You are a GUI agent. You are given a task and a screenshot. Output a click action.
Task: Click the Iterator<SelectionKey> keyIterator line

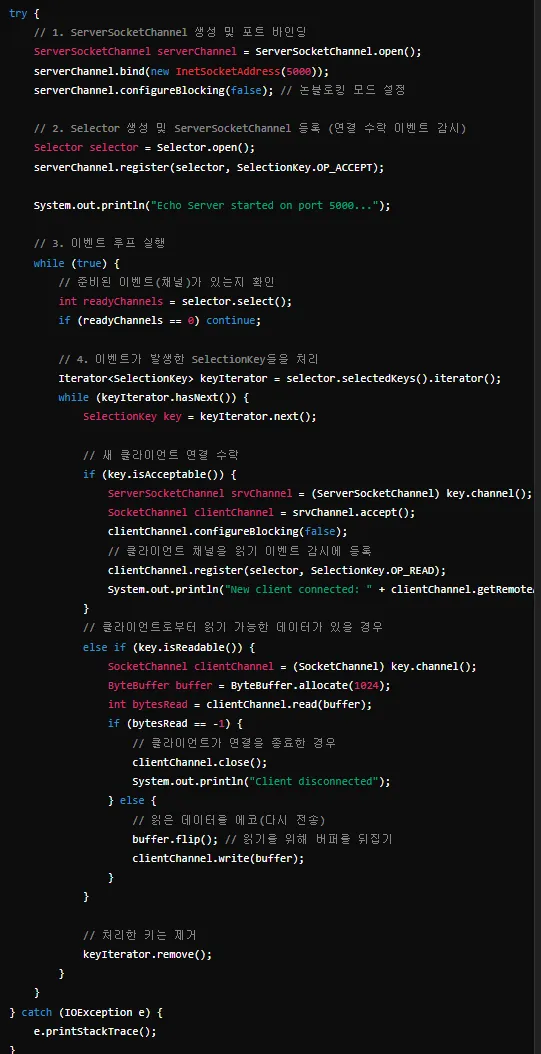click(280, 378)
